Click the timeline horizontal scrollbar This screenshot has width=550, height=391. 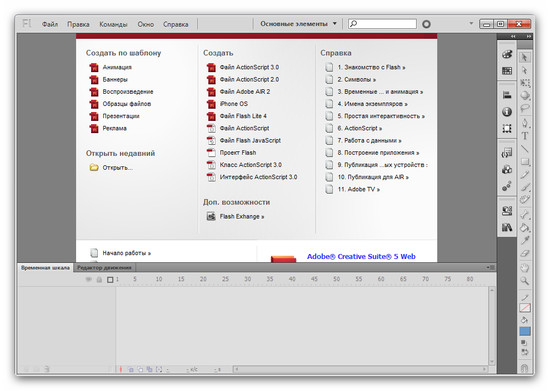pos(361,369)
